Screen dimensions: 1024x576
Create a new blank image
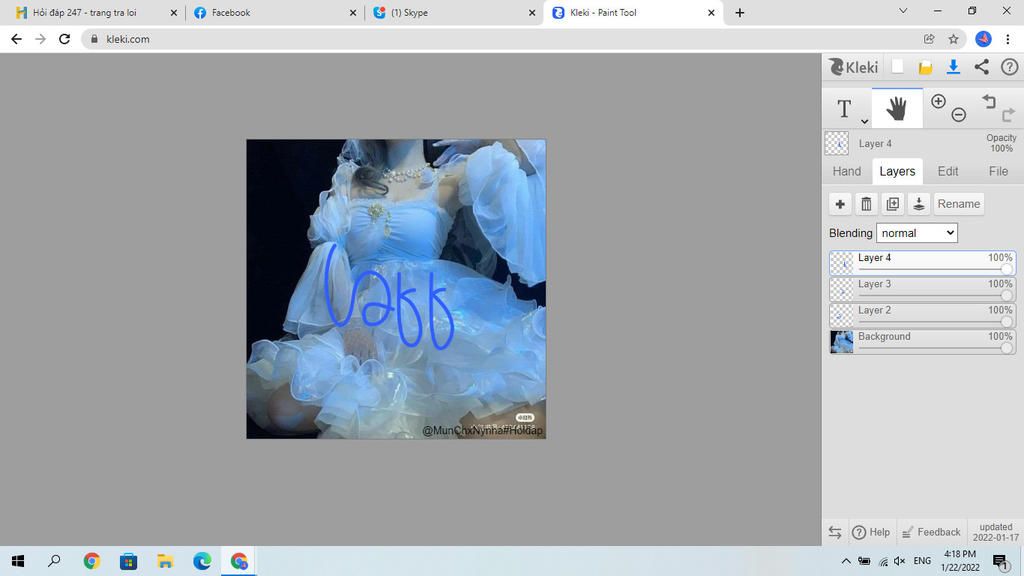[898, 67]
